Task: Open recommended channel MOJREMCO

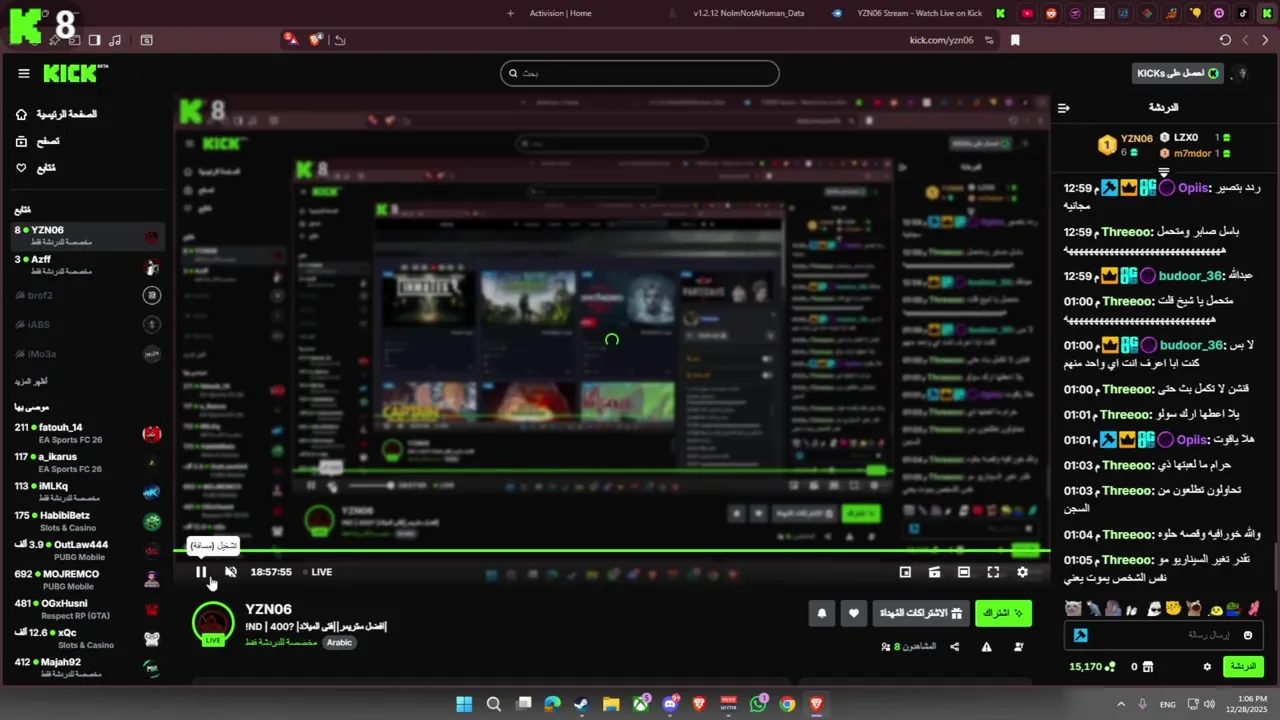Action: tap(88, 580)
